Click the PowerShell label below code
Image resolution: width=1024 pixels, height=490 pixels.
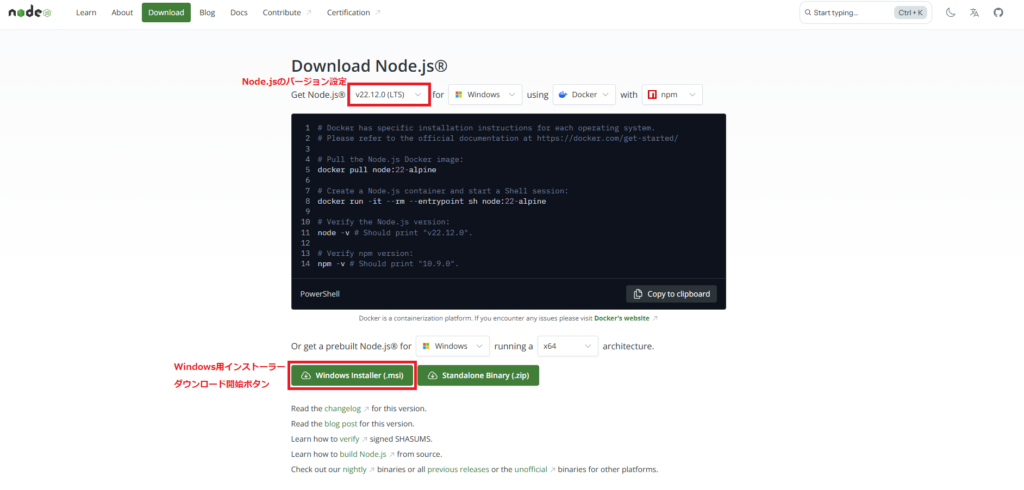point(320,294)
